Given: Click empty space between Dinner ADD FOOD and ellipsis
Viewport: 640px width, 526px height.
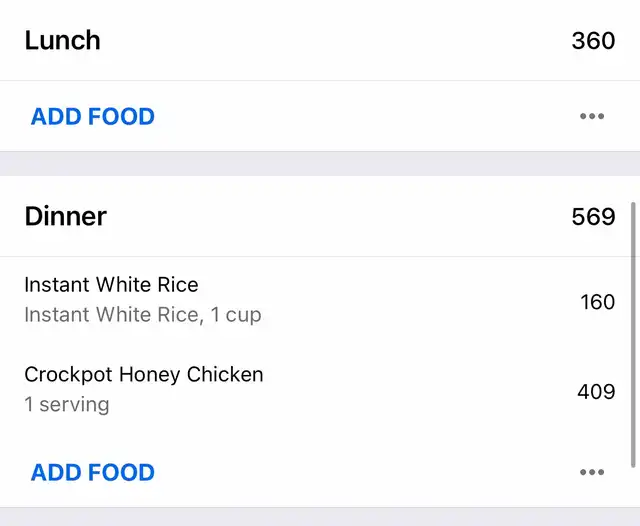Looking at the screenshot, I should coord(360,472).
